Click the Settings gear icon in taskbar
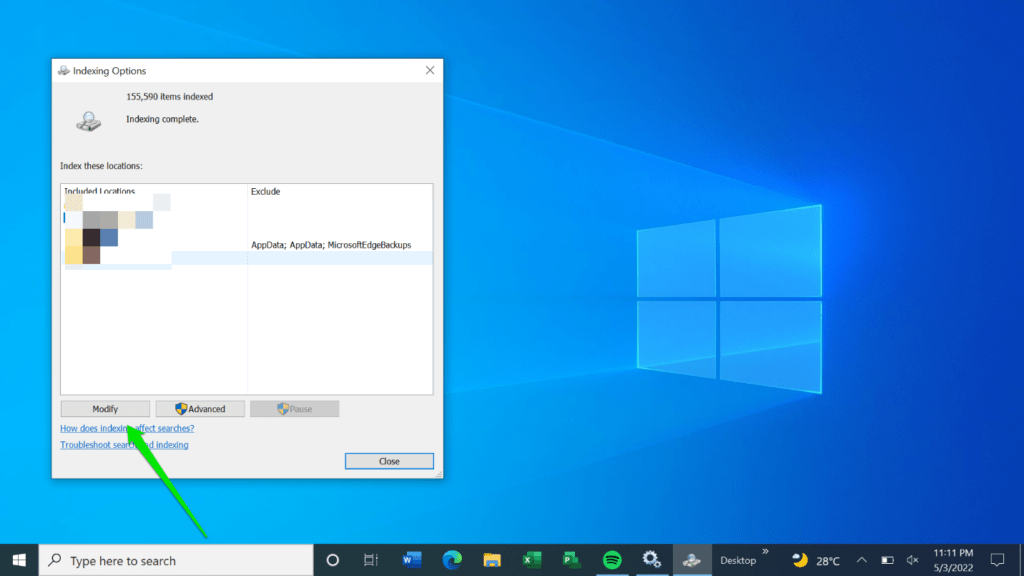Viewport: 1024px width, 576px height. click(x=650, y=560)
